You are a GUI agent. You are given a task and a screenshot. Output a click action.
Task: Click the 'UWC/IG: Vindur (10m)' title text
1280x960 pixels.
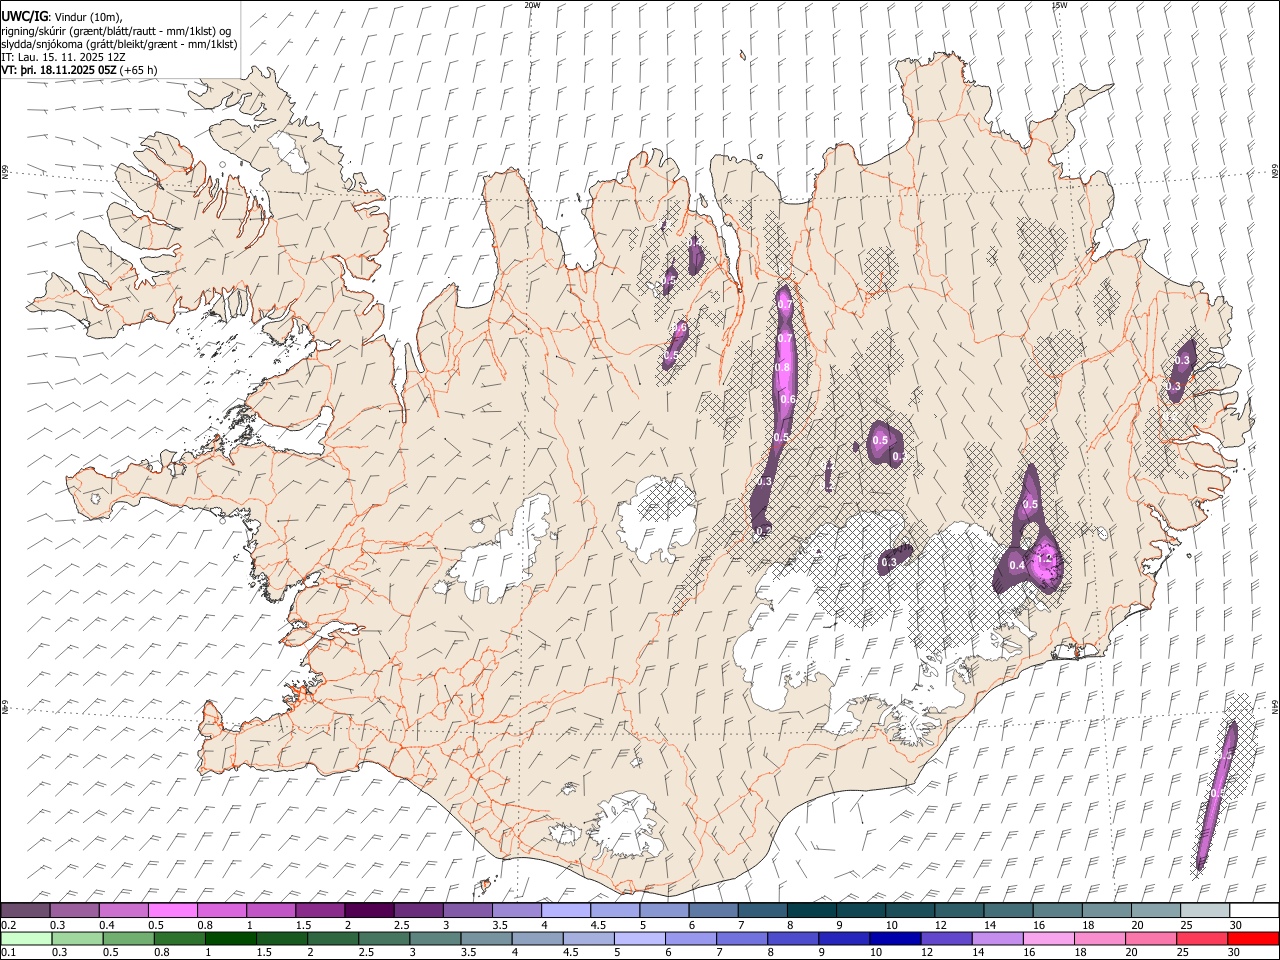62,17
